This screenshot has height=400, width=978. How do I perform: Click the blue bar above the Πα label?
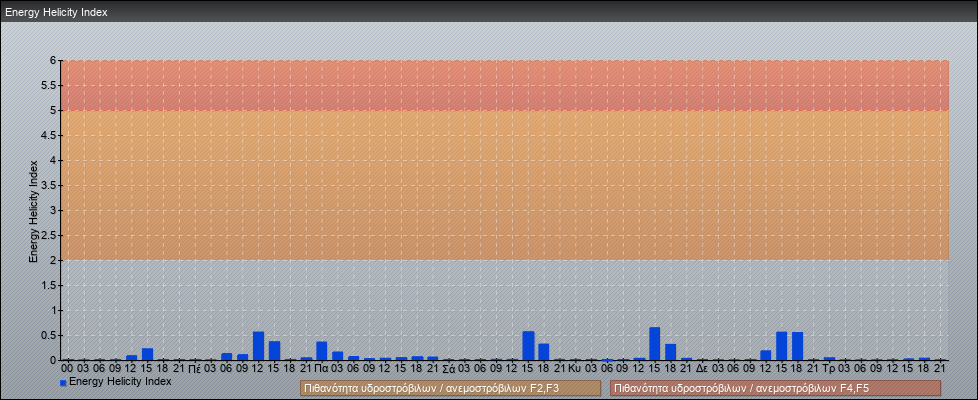pos(322,351)
